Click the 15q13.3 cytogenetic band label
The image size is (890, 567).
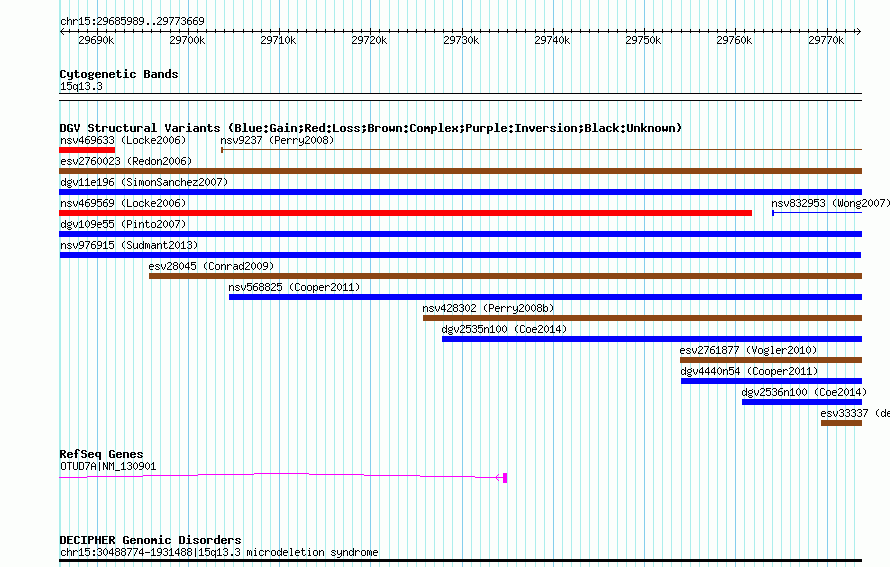(x=81, y=86)
